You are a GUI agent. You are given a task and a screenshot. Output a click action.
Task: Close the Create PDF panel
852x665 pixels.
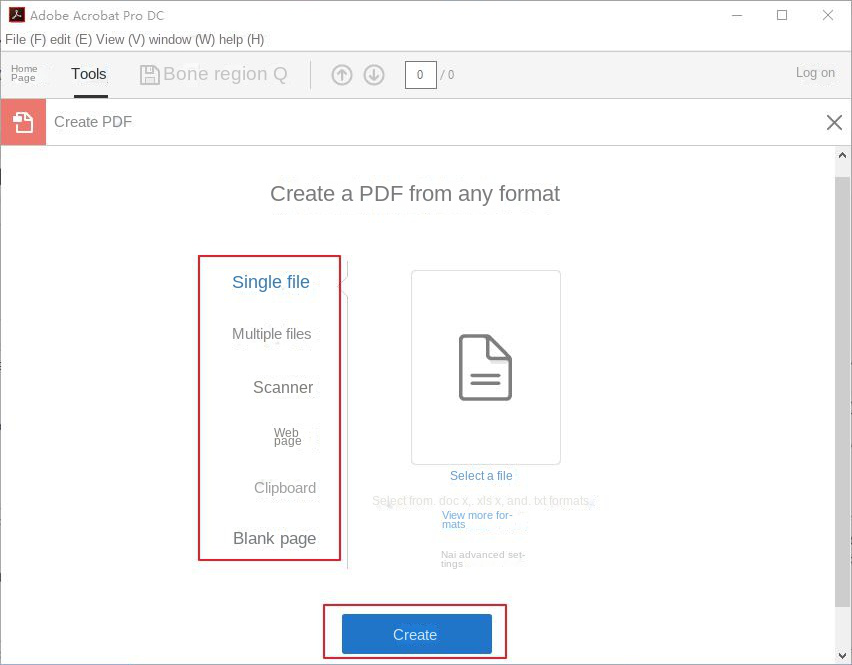(x=835, y=122)
